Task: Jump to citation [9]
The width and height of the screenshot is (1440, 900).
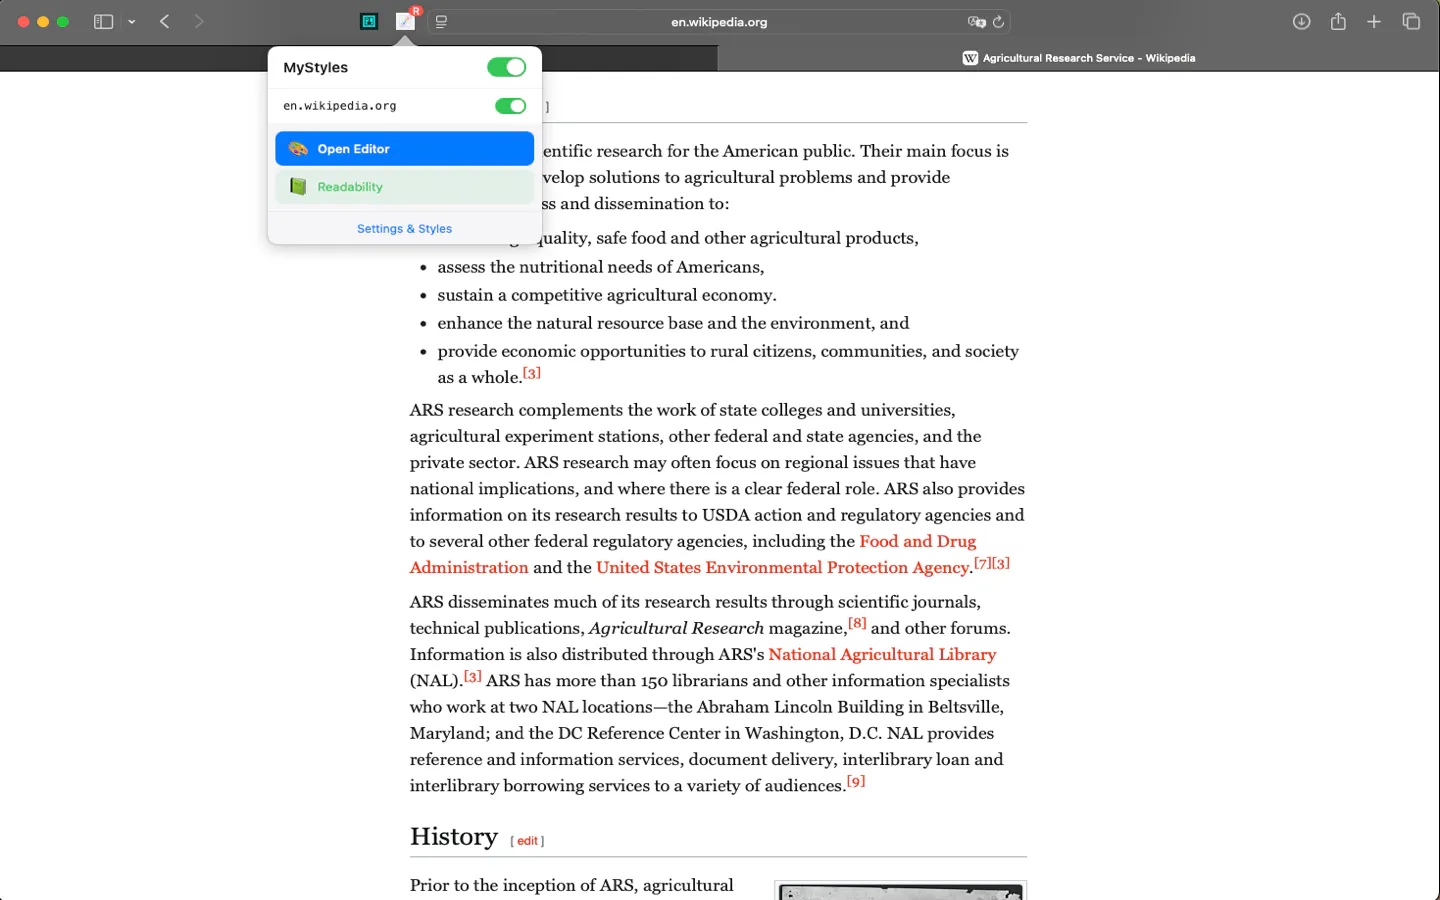Action: click(x=856, y=781)
